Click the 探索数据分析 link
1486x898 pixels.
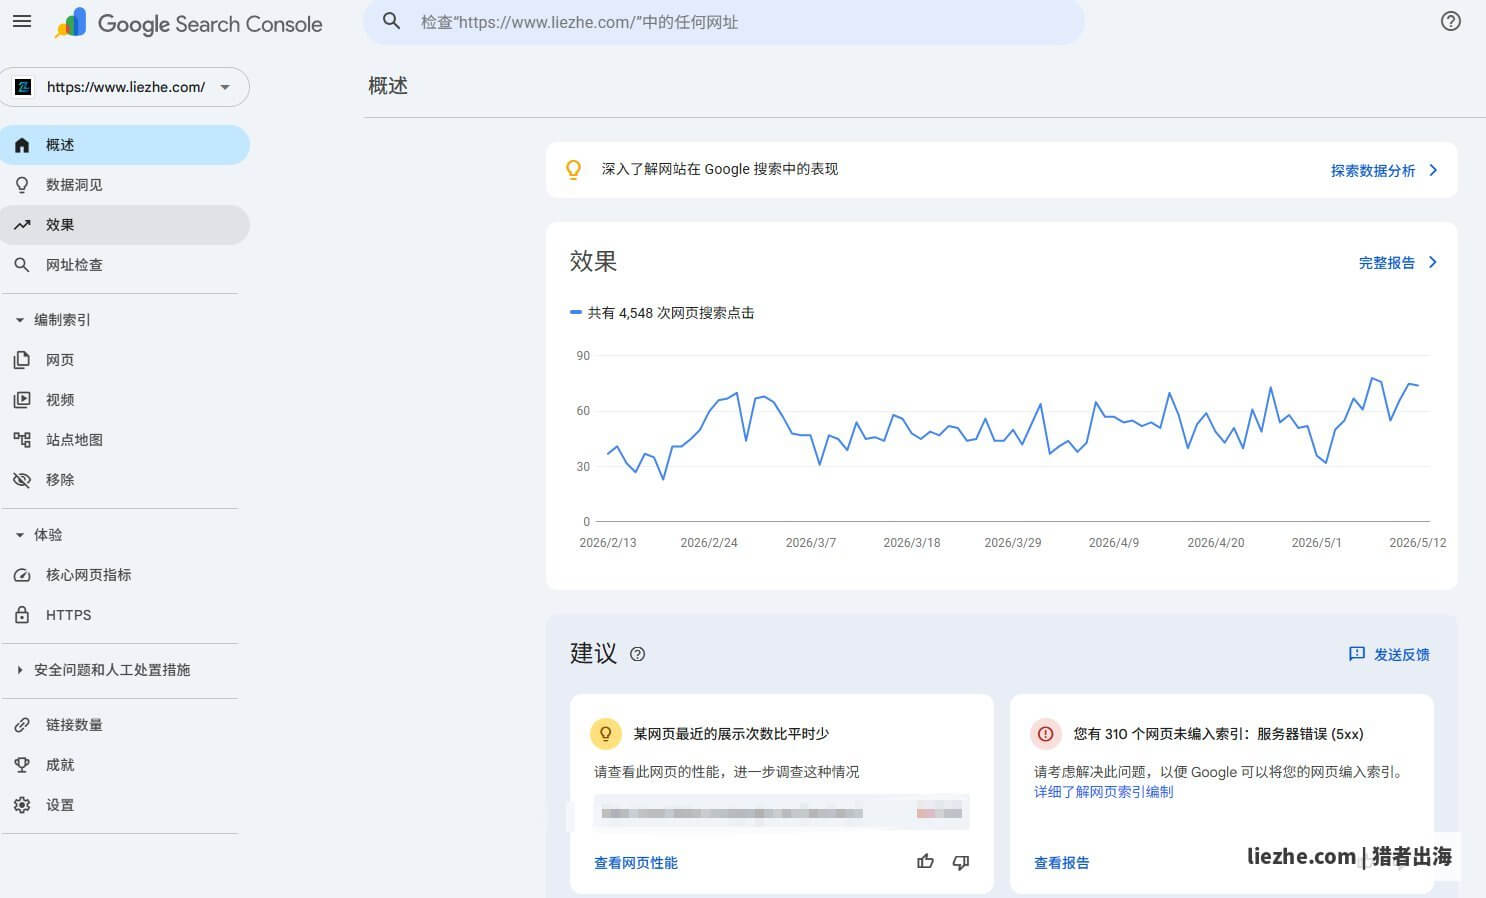1372,171
